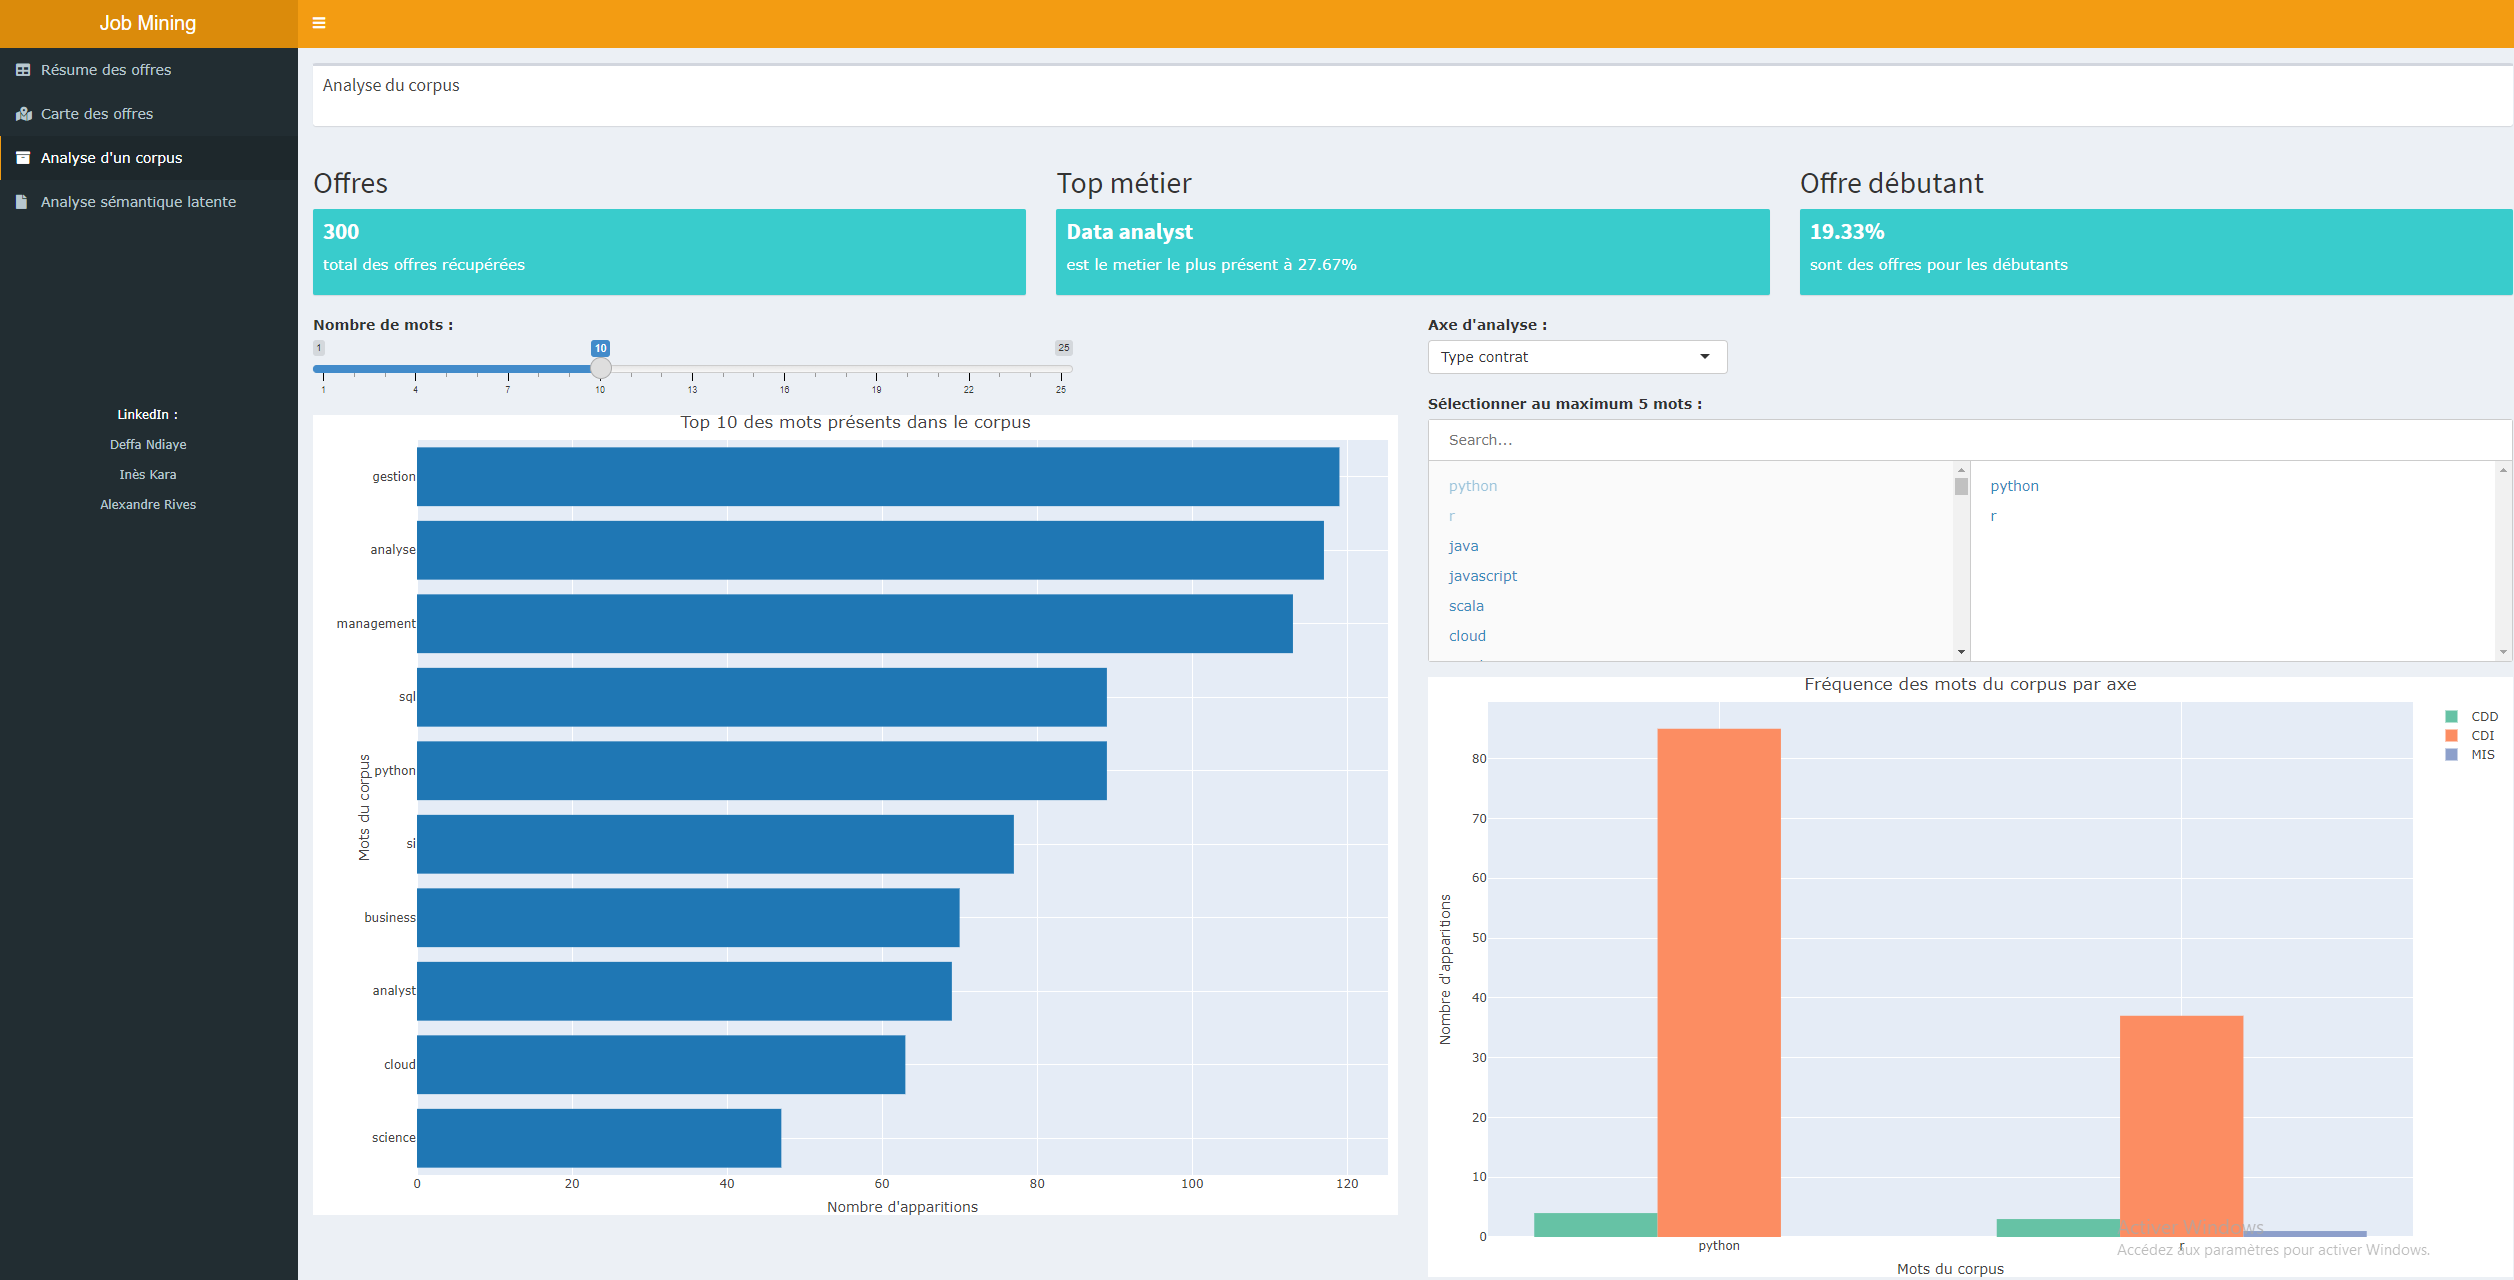Screen dimensions: 2514x1280
Task: Go to Analyse sémantique latente
Action: click(149, 202)
